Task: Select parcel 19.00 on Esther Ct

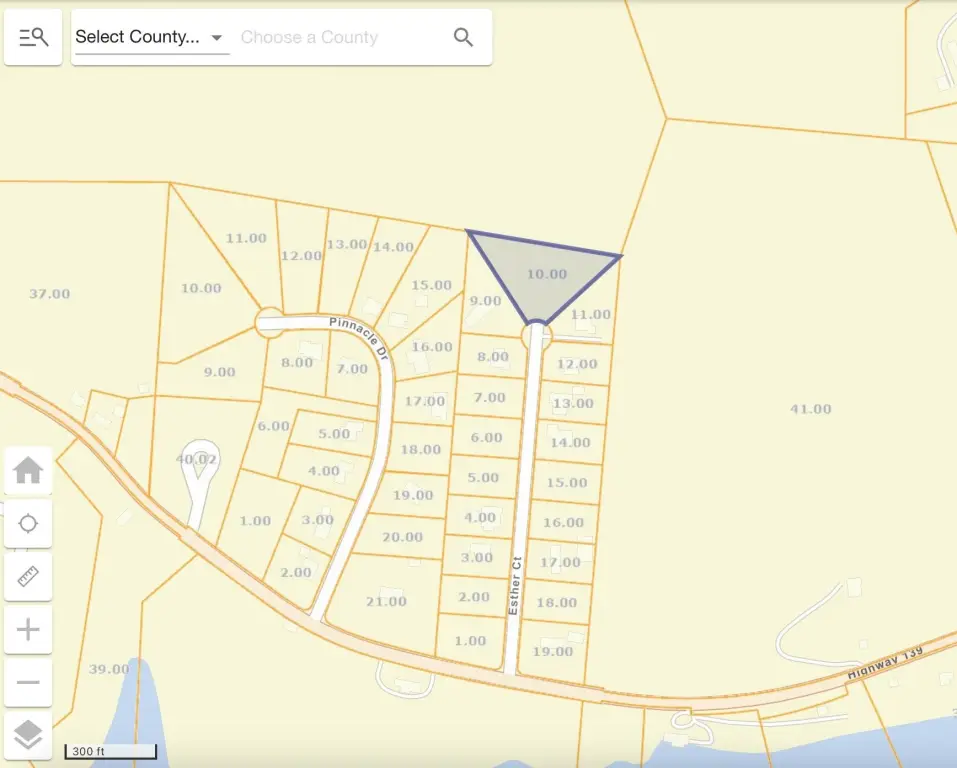Action: coord(552,651)
